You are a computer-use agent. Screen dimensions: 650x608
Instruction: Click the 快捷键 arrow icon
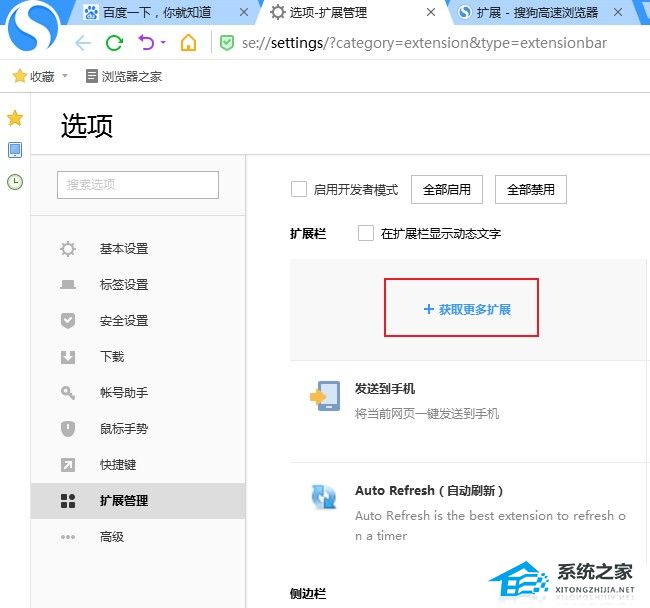68,465
